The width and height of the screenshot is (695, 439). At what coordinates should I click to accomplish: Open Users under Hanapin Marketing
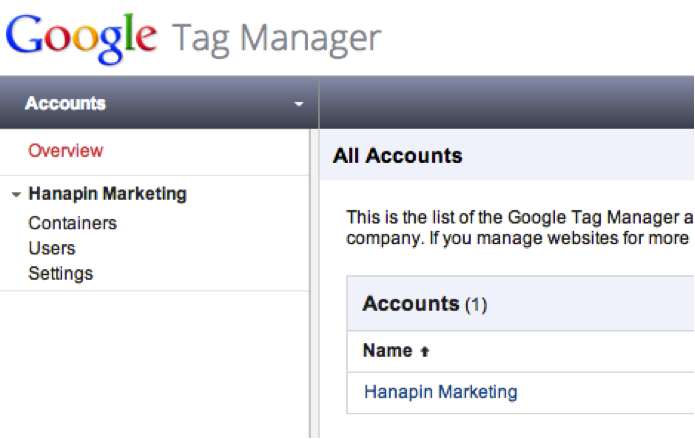52,248
